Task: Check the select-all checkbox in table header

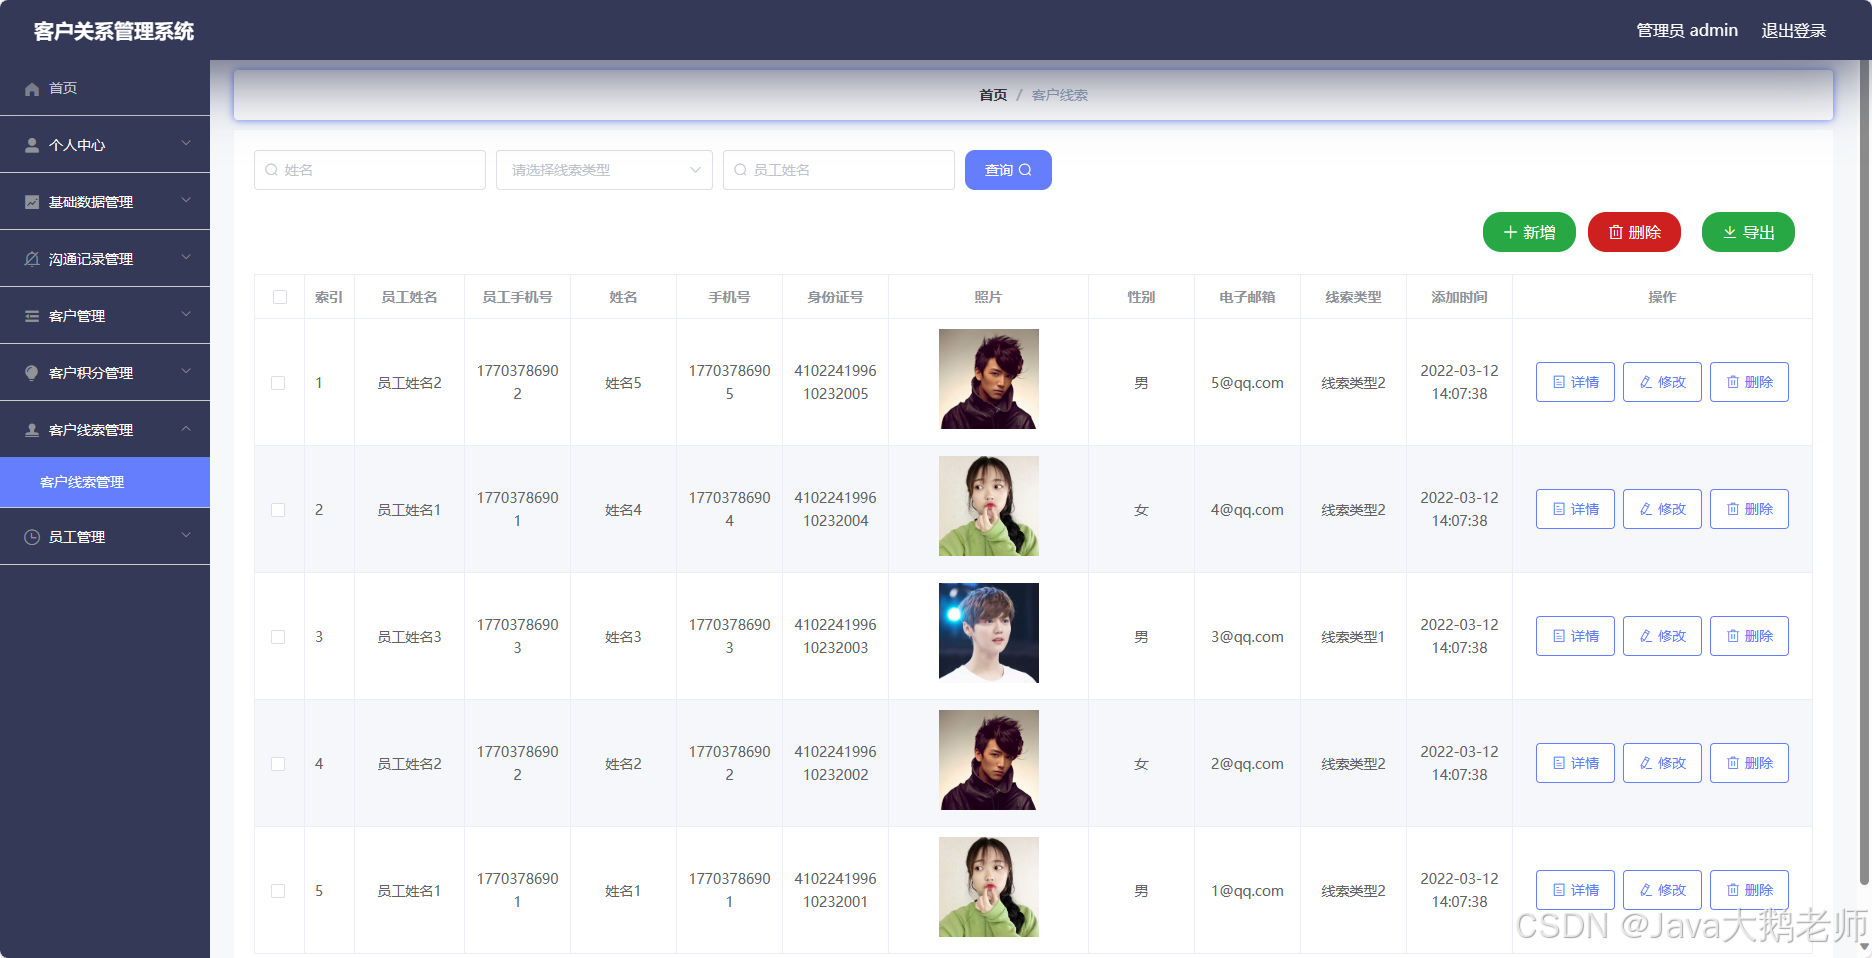Action: [278, 297]
